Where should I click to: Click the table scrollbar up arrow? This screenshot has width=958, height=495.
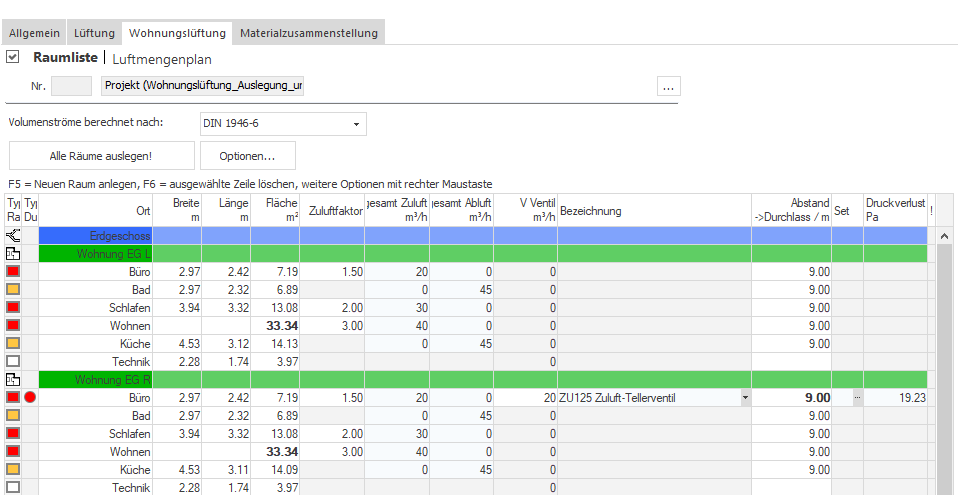944,236
